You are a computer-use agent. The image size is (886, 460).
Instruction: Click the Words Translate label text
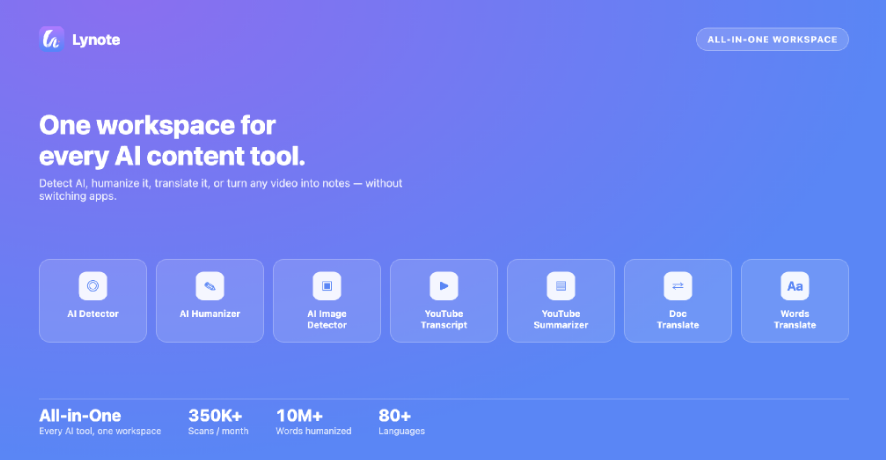click(x=794, y=319)
